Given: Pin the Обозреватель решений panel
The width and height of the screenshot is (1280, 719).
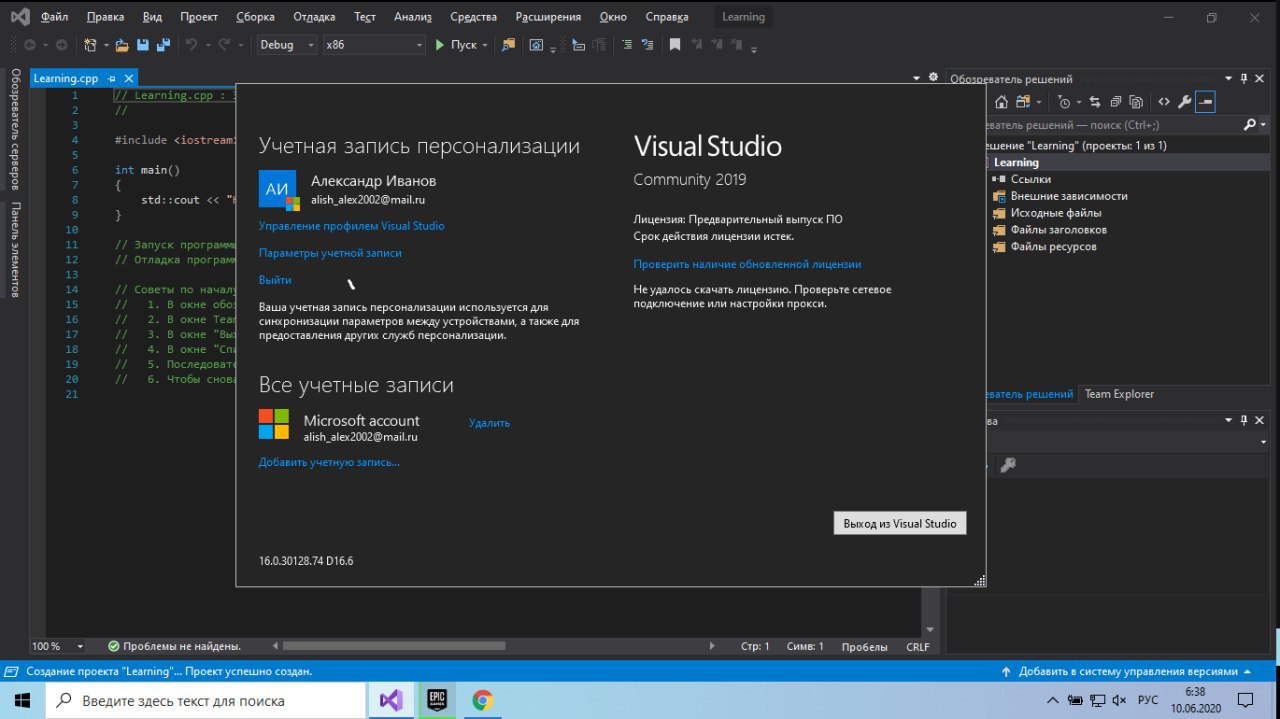Looking at the screenshot, I should click(x=1245, y=78).
